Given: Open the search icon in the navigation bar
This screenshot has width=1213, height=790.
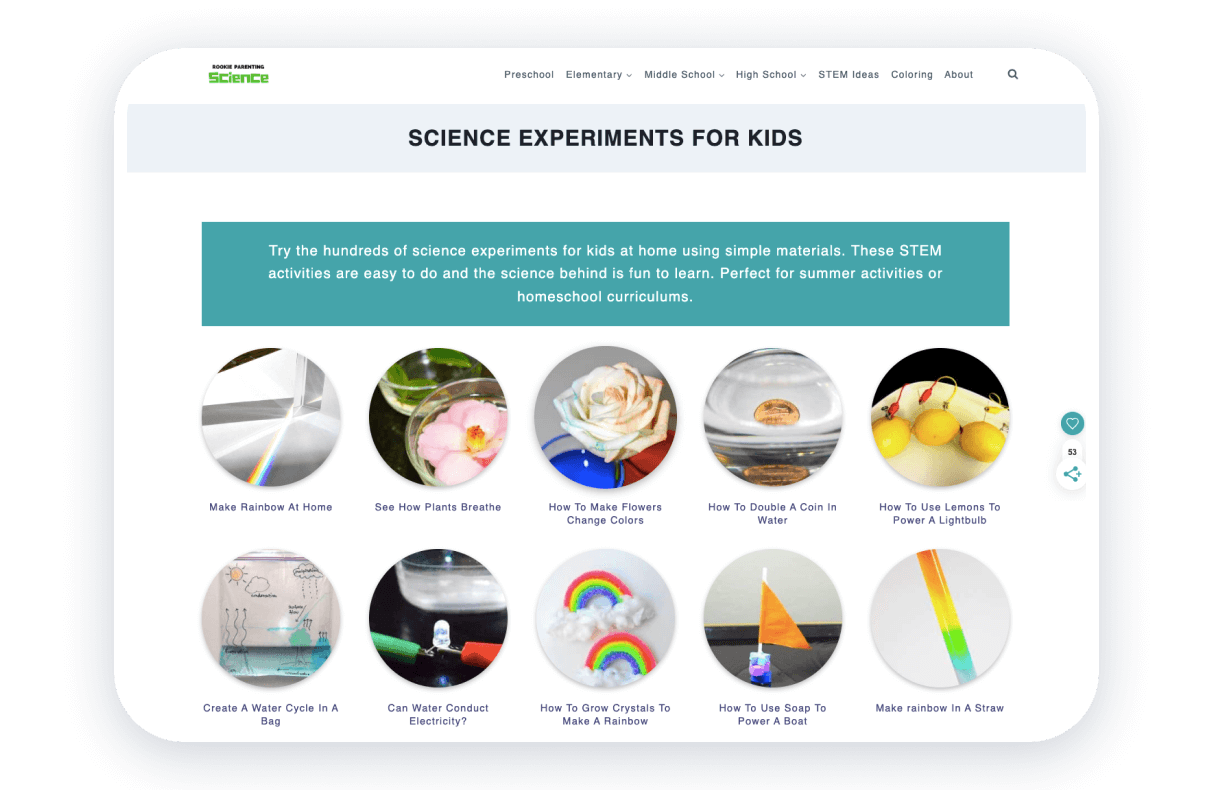Looking at the screenshot, I should click(1013, 74).
